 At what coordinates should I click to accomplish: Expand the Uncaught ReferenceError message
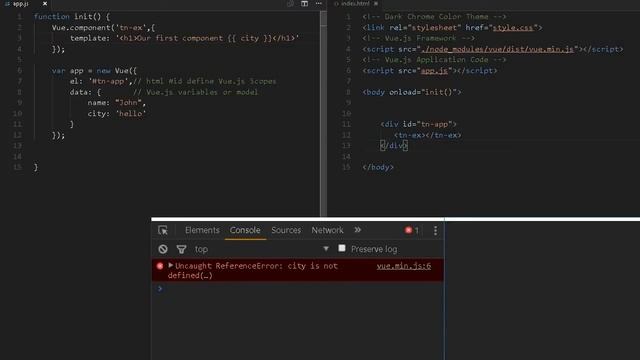pyautogui.click(x=171, y=266)
